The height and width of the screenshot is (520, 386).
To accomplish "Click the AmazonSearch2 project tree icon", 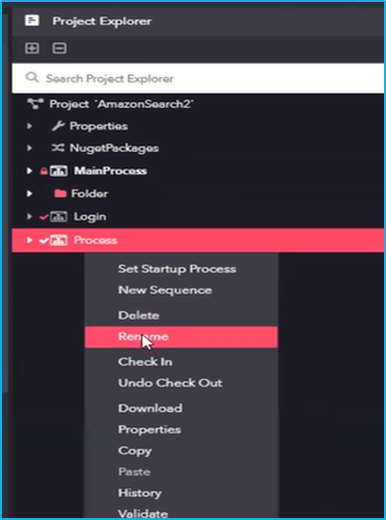I will tap(35, 104).
